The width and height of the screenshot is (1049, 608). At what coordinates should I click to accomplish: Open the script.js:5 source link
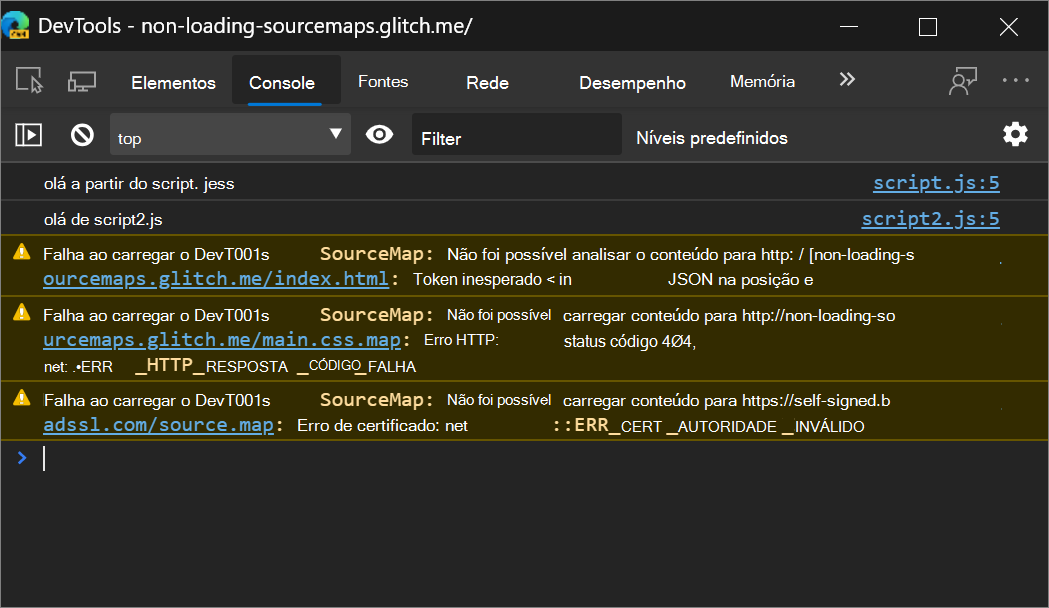coord(935,183)
